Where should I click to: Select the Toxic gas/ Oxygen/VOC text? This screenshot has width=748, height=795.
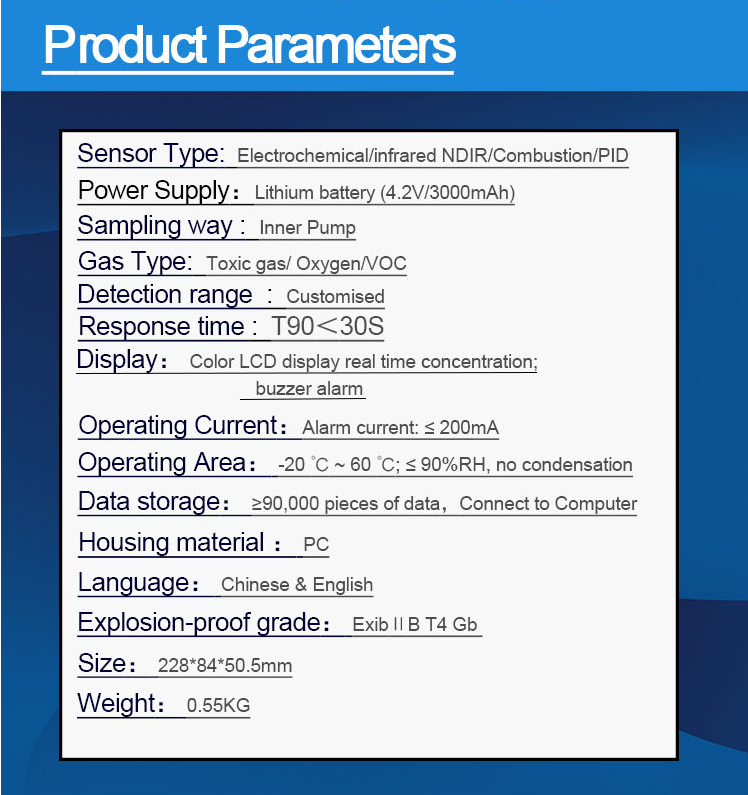coord(306,264)
